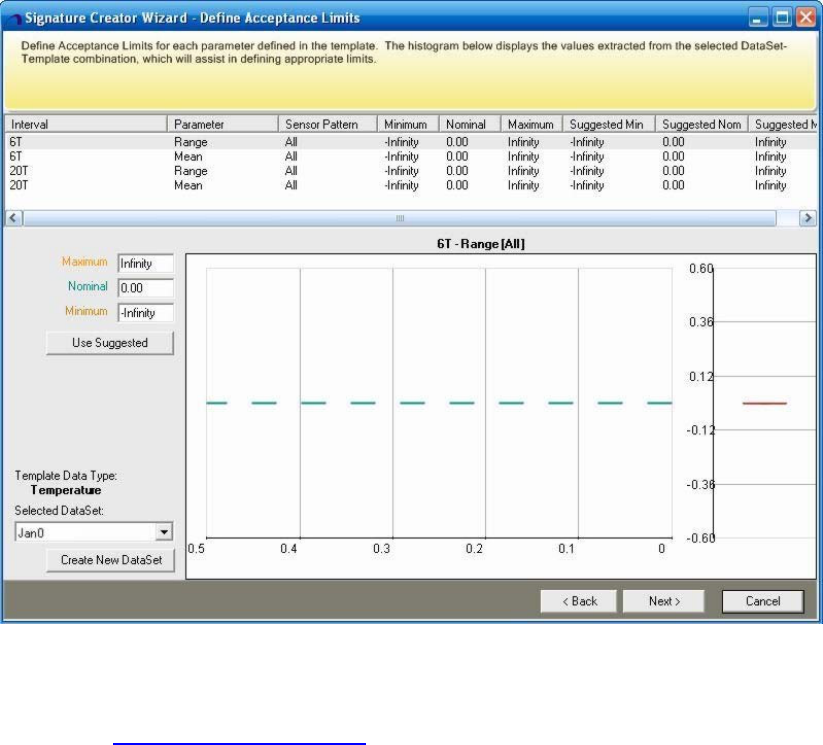Screen dimensions: 823x745
Task: Select the Minimum limit text box
Action: [x=145, y=312]
